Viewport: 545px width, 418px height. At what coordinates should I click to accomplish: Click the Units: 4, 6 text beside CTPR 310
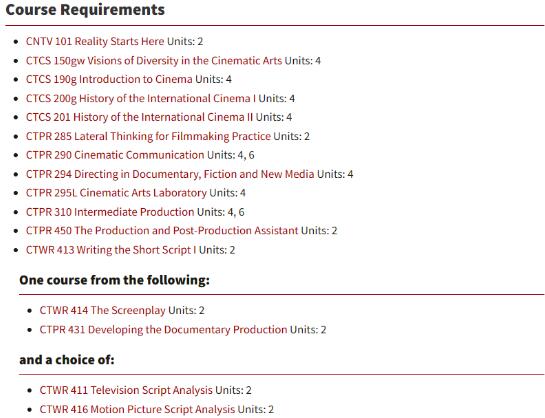click(221, 212)
